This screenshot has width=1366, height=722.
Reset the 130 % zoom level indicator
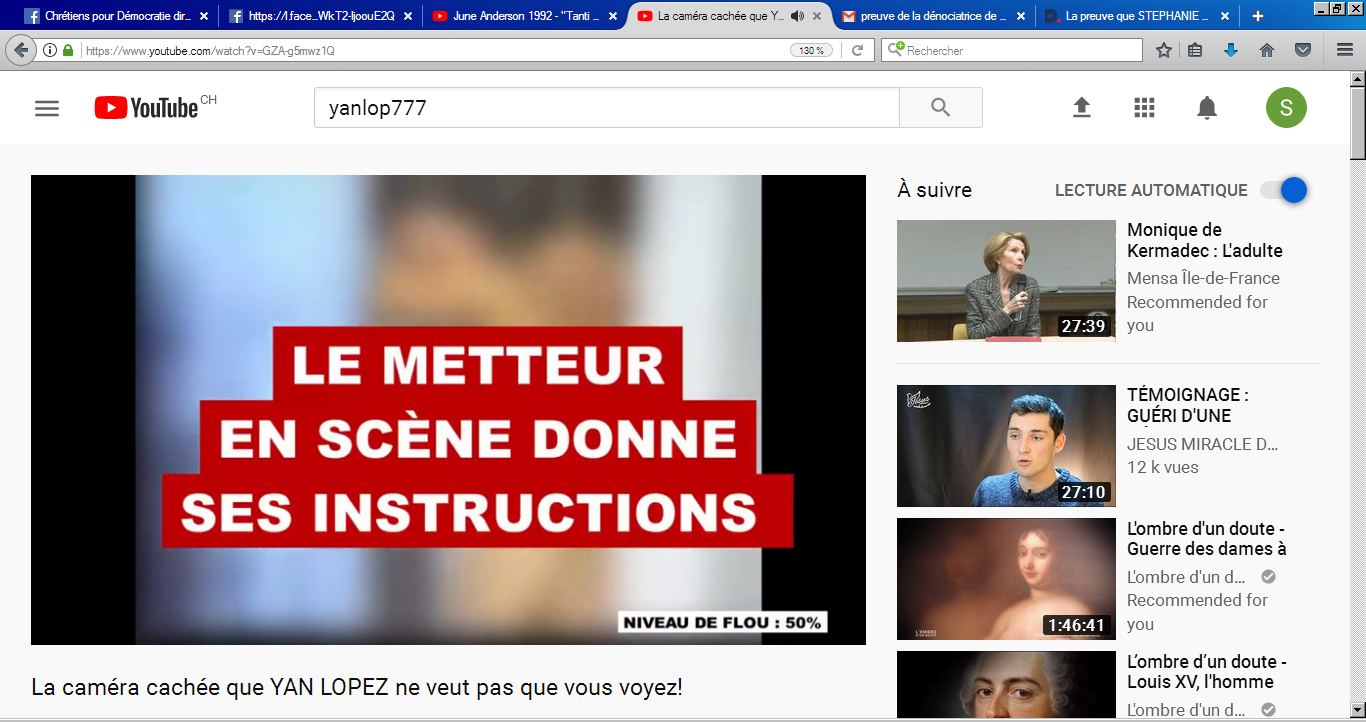tap(811, 50)
